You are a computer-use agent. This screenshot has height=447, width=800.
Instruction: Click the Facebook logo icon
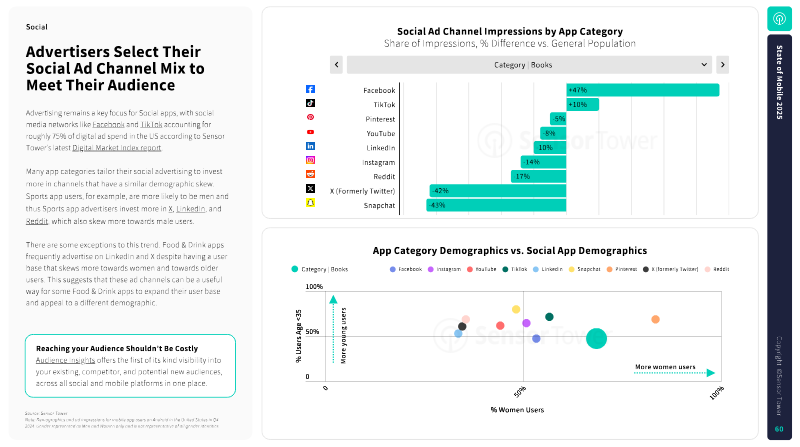pos(310,89)
